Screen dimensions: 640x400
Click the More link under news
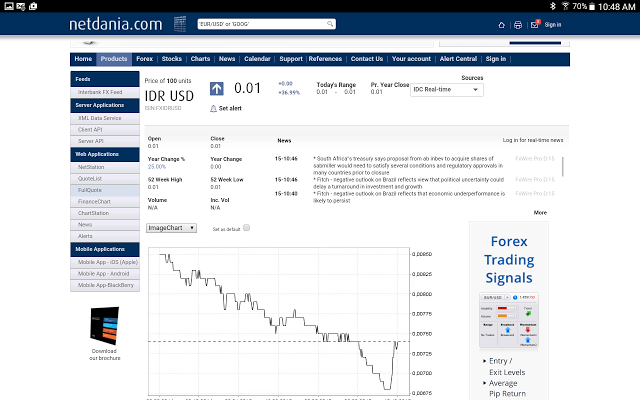pos(540,212)
